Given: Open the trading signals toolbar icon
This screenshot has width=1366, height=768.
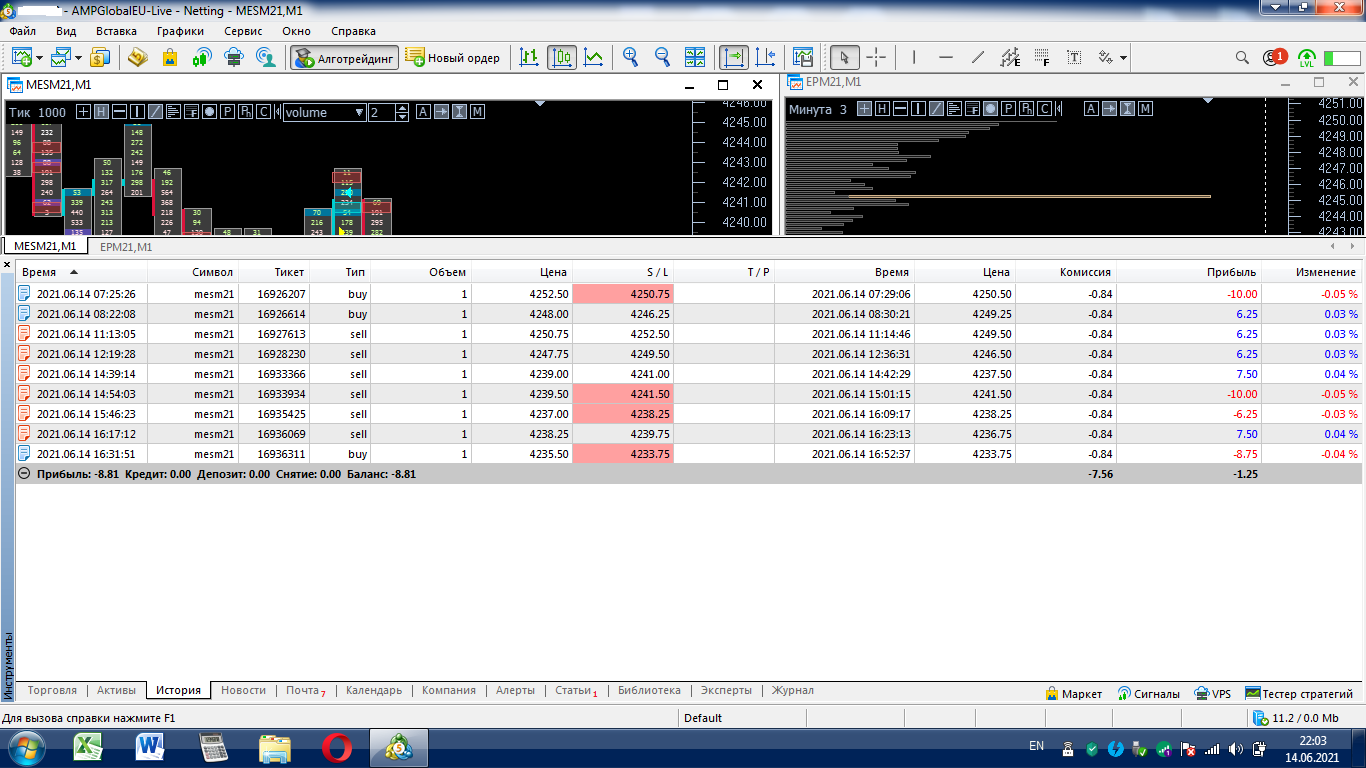Looking at the screenshot, I should [x=202, y=57].
